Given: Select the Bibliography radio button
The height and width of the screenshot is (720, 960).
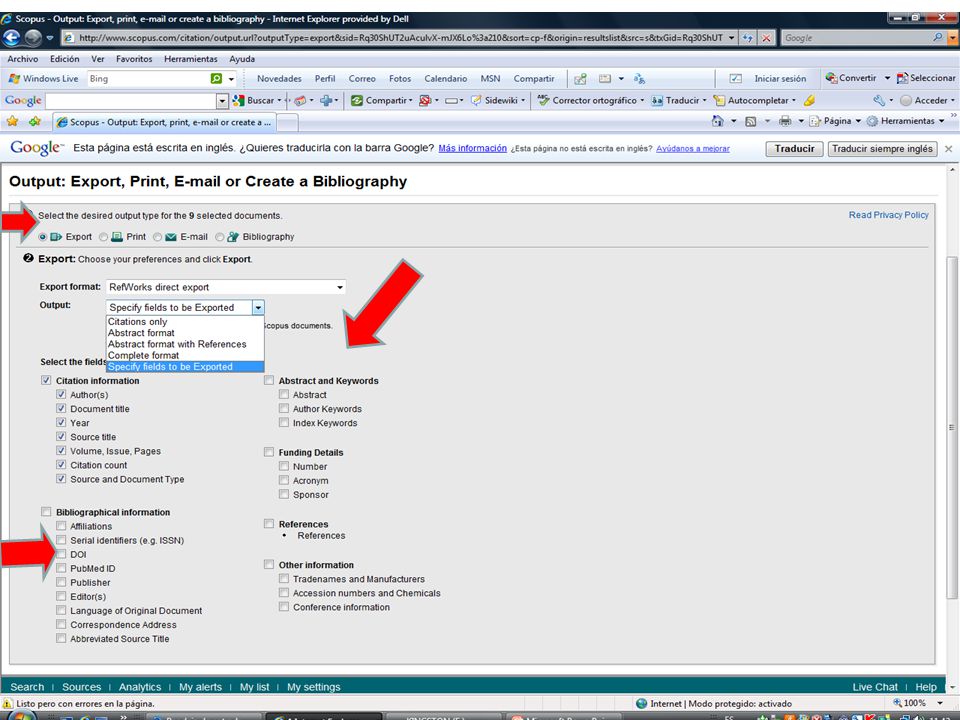Looking at the screenshot, I should click(x=219, y=237).
